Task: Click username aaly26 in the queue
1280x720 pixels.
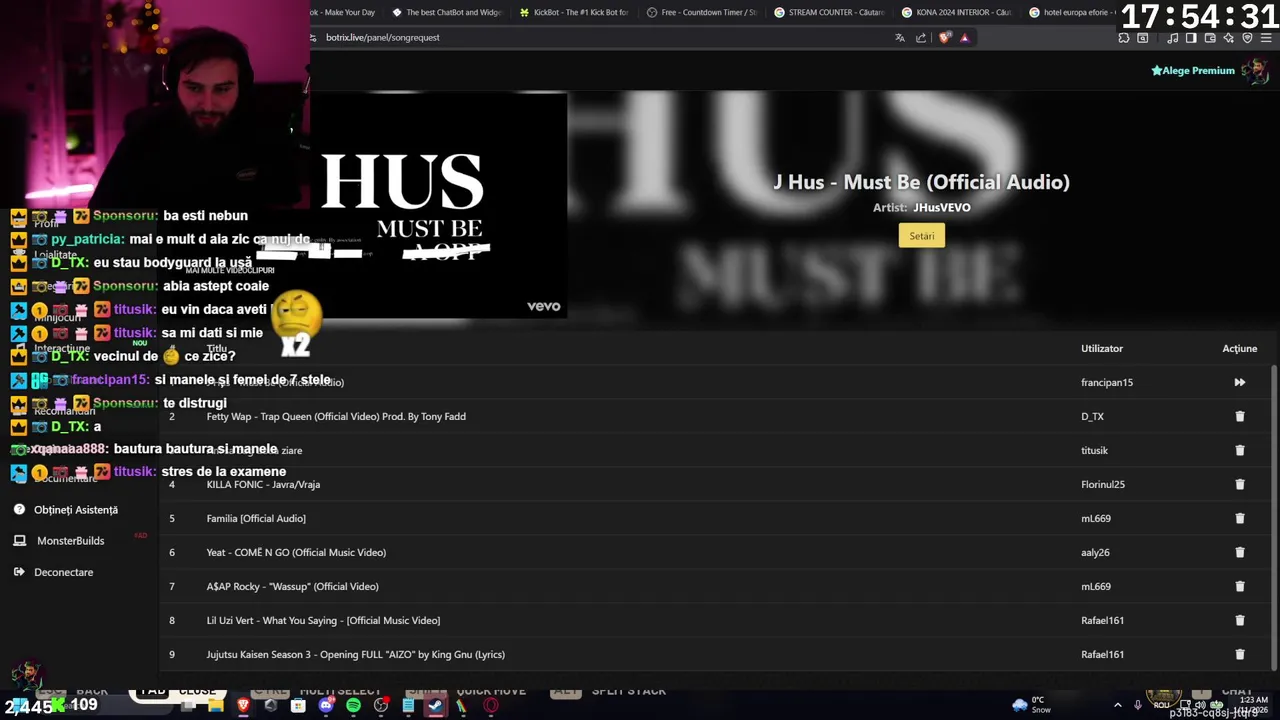Action: pos(1095,552)
